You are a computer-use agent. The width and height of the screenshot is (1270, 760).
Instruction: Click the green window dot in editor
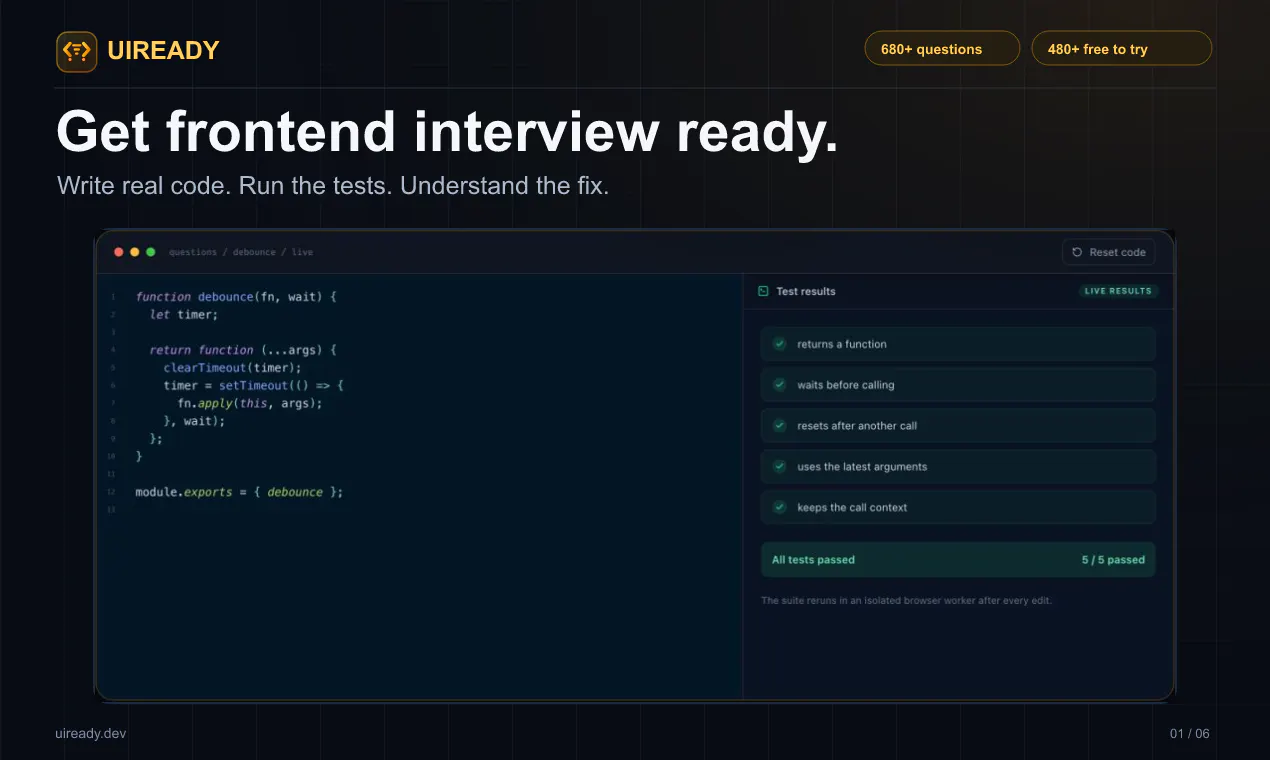click(150, 252)
